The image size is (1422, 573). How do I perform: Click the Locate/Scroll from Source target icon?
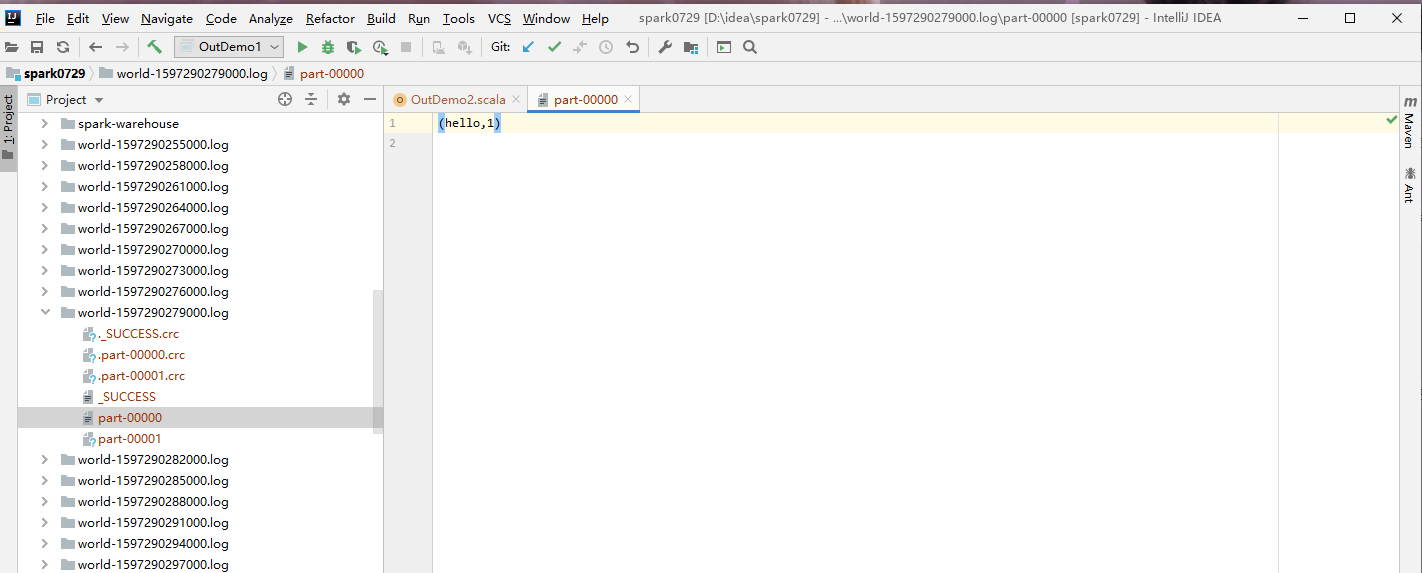[x=285, y=99]
